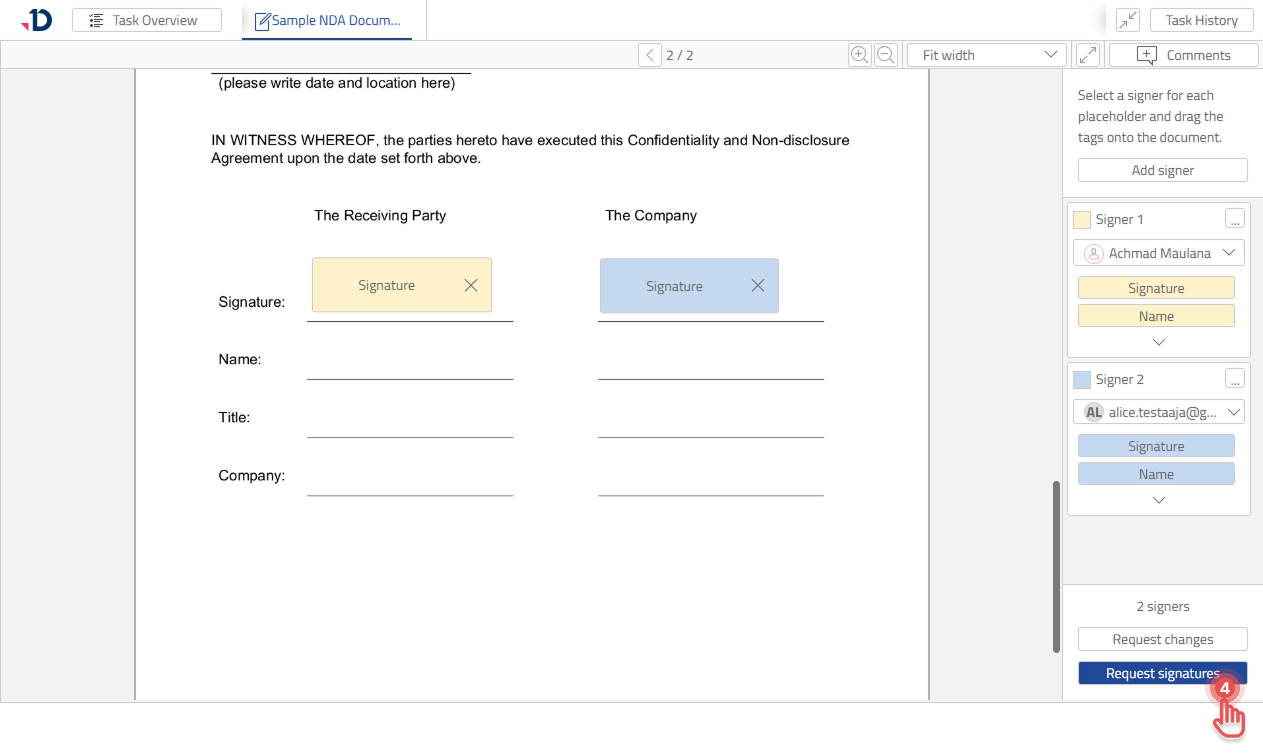Click the Add signer button
Screen dimensions: 1263x756
coord(1162,170)
